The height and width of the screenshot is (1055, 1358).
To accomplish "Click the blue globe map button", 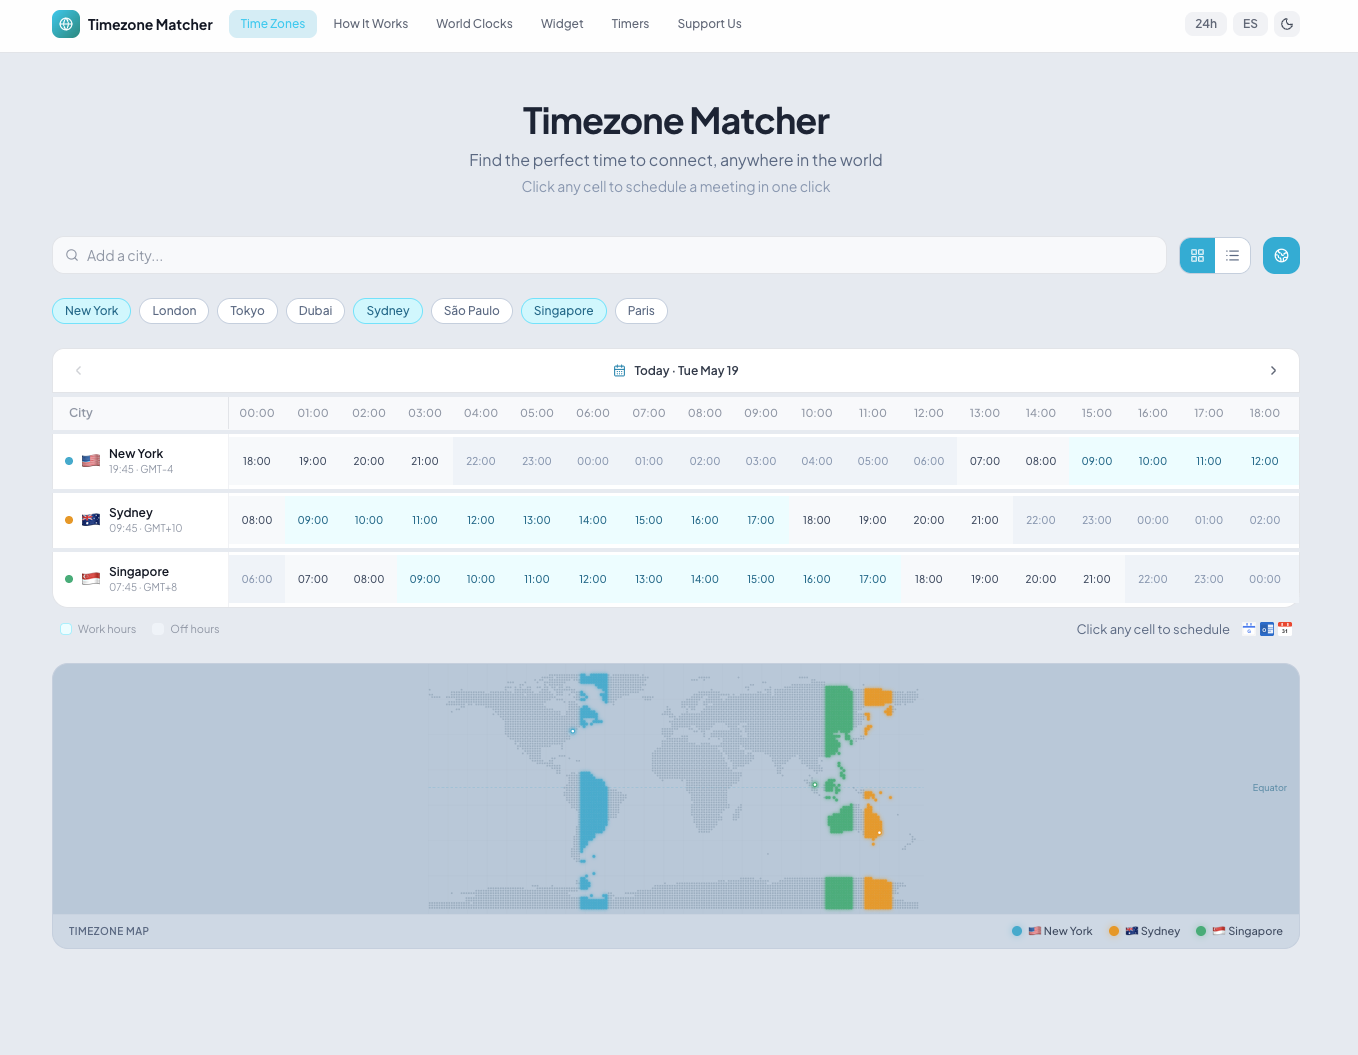I will point(1281,256).
